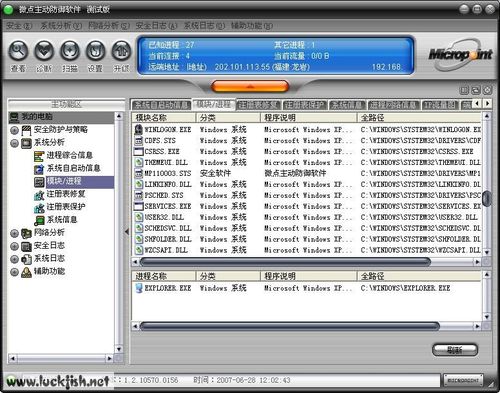Click the first small panel icon above tabs
This screenshot has width=500, height=393.
464,90
